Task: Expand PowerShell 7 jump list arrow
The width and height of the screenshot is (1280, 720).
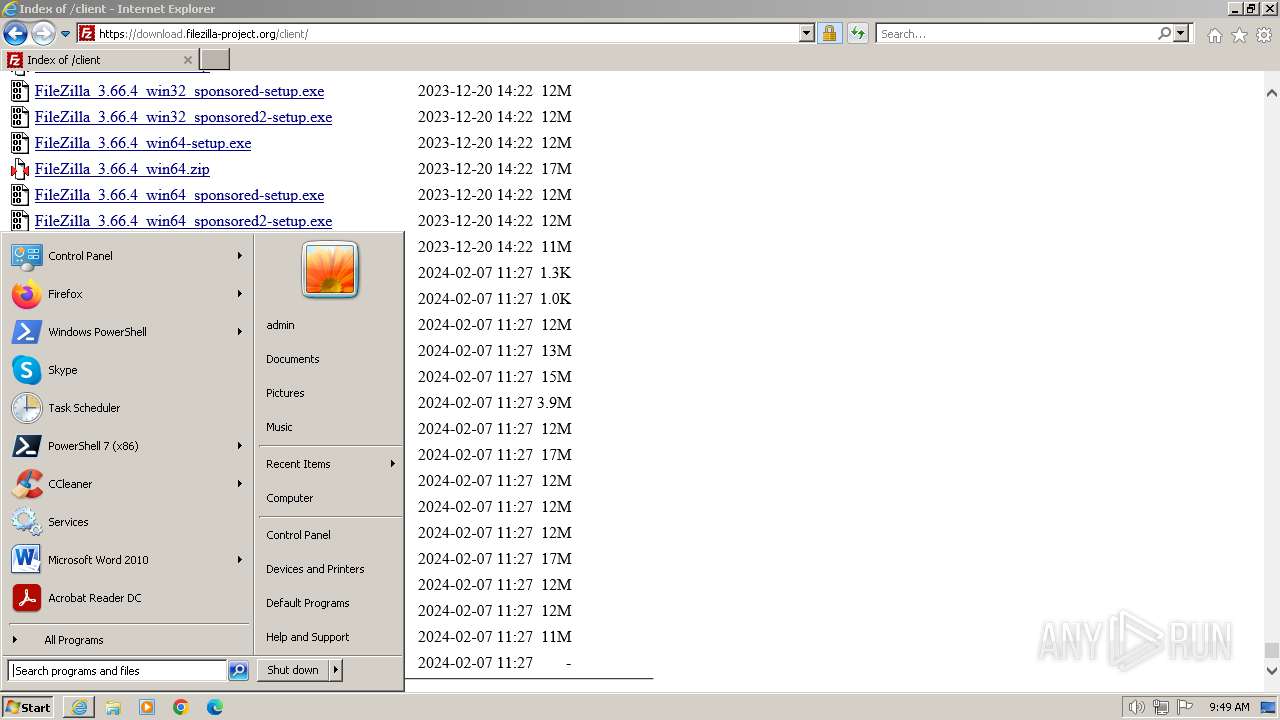Action: [240, 446]
